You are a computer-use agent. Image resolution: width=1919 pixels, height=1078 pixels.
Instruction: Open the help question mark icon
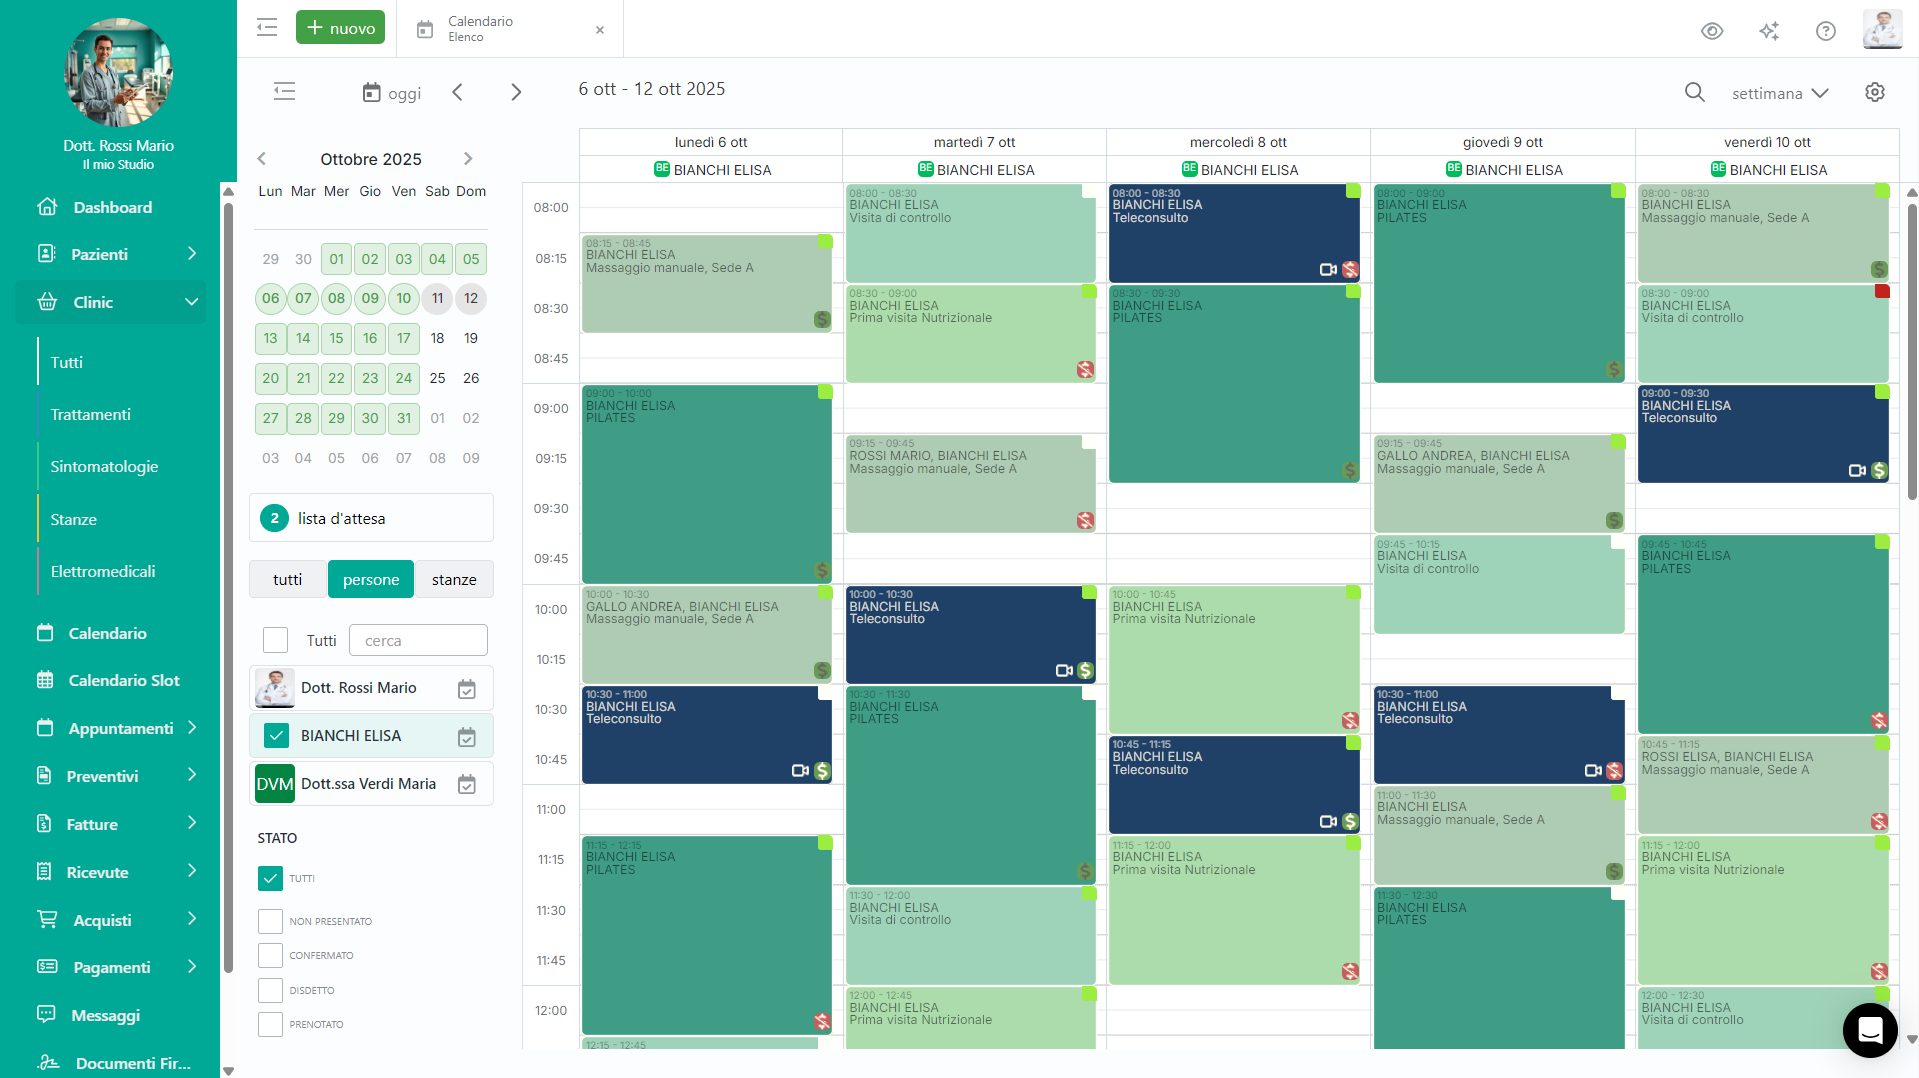[x=1826, y=31]
